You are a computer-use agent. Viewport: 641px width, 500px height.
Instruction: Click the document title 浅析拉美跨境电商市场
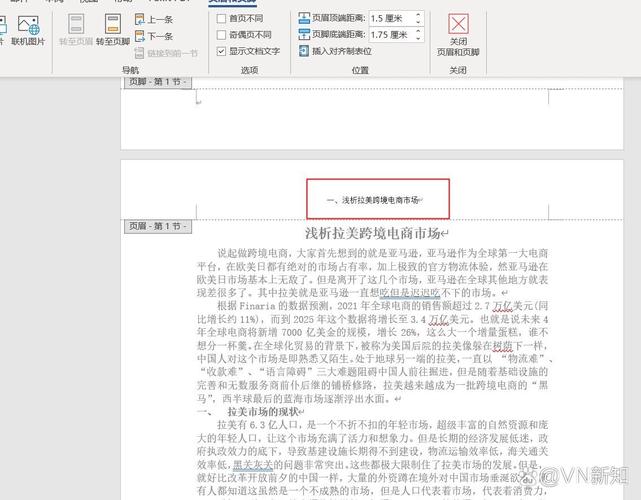[x=372, y=233]
